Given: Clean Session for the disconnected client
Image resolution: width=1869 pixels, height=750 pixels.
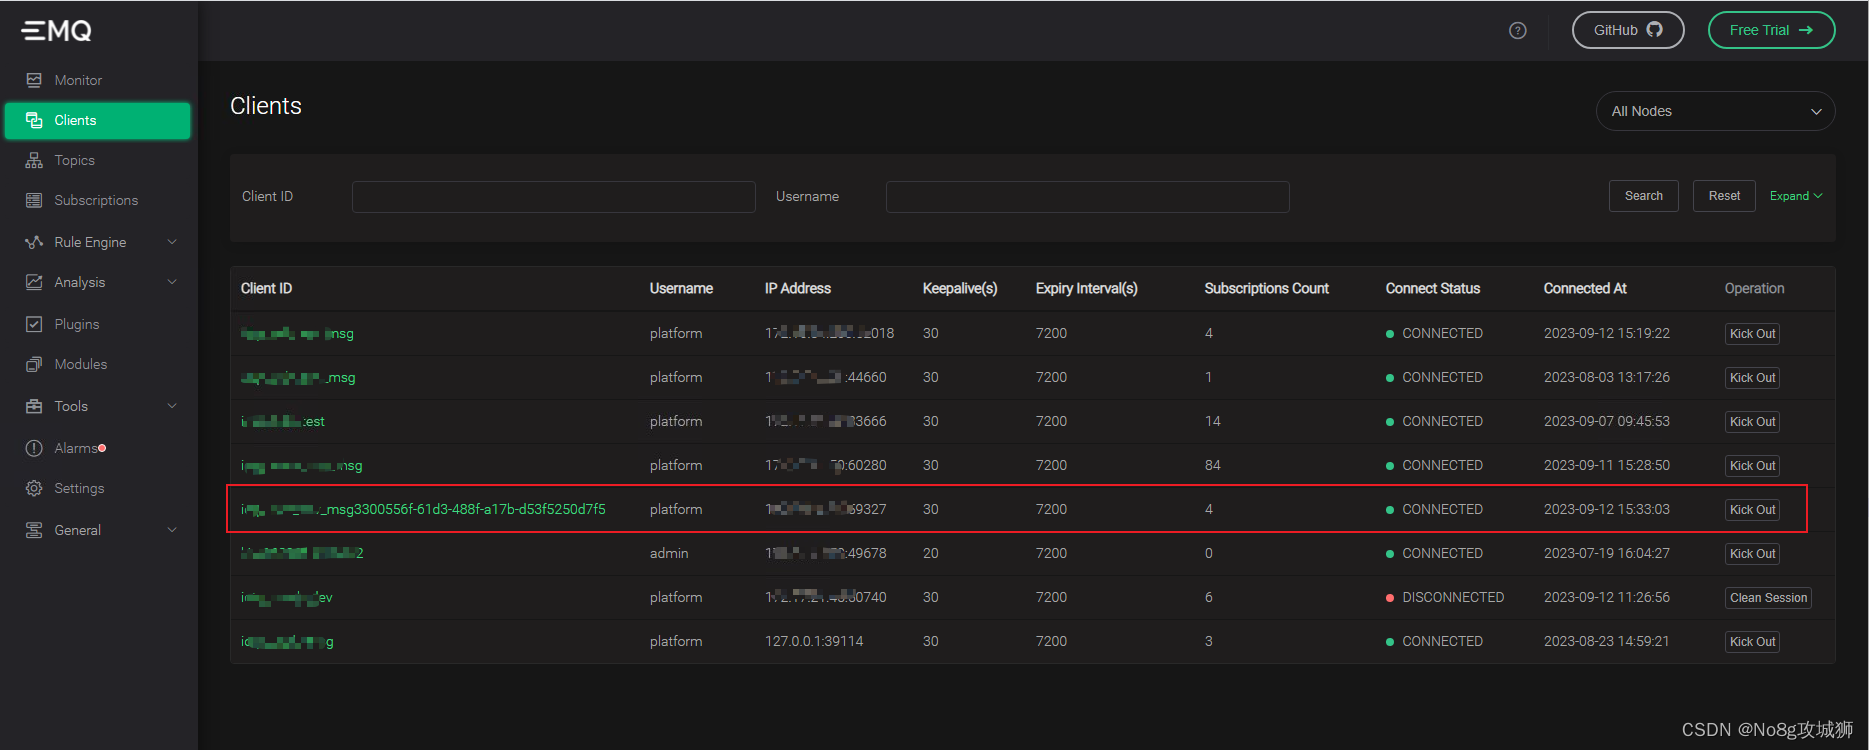Looking at the screenshot, I should coord(1768,598).
